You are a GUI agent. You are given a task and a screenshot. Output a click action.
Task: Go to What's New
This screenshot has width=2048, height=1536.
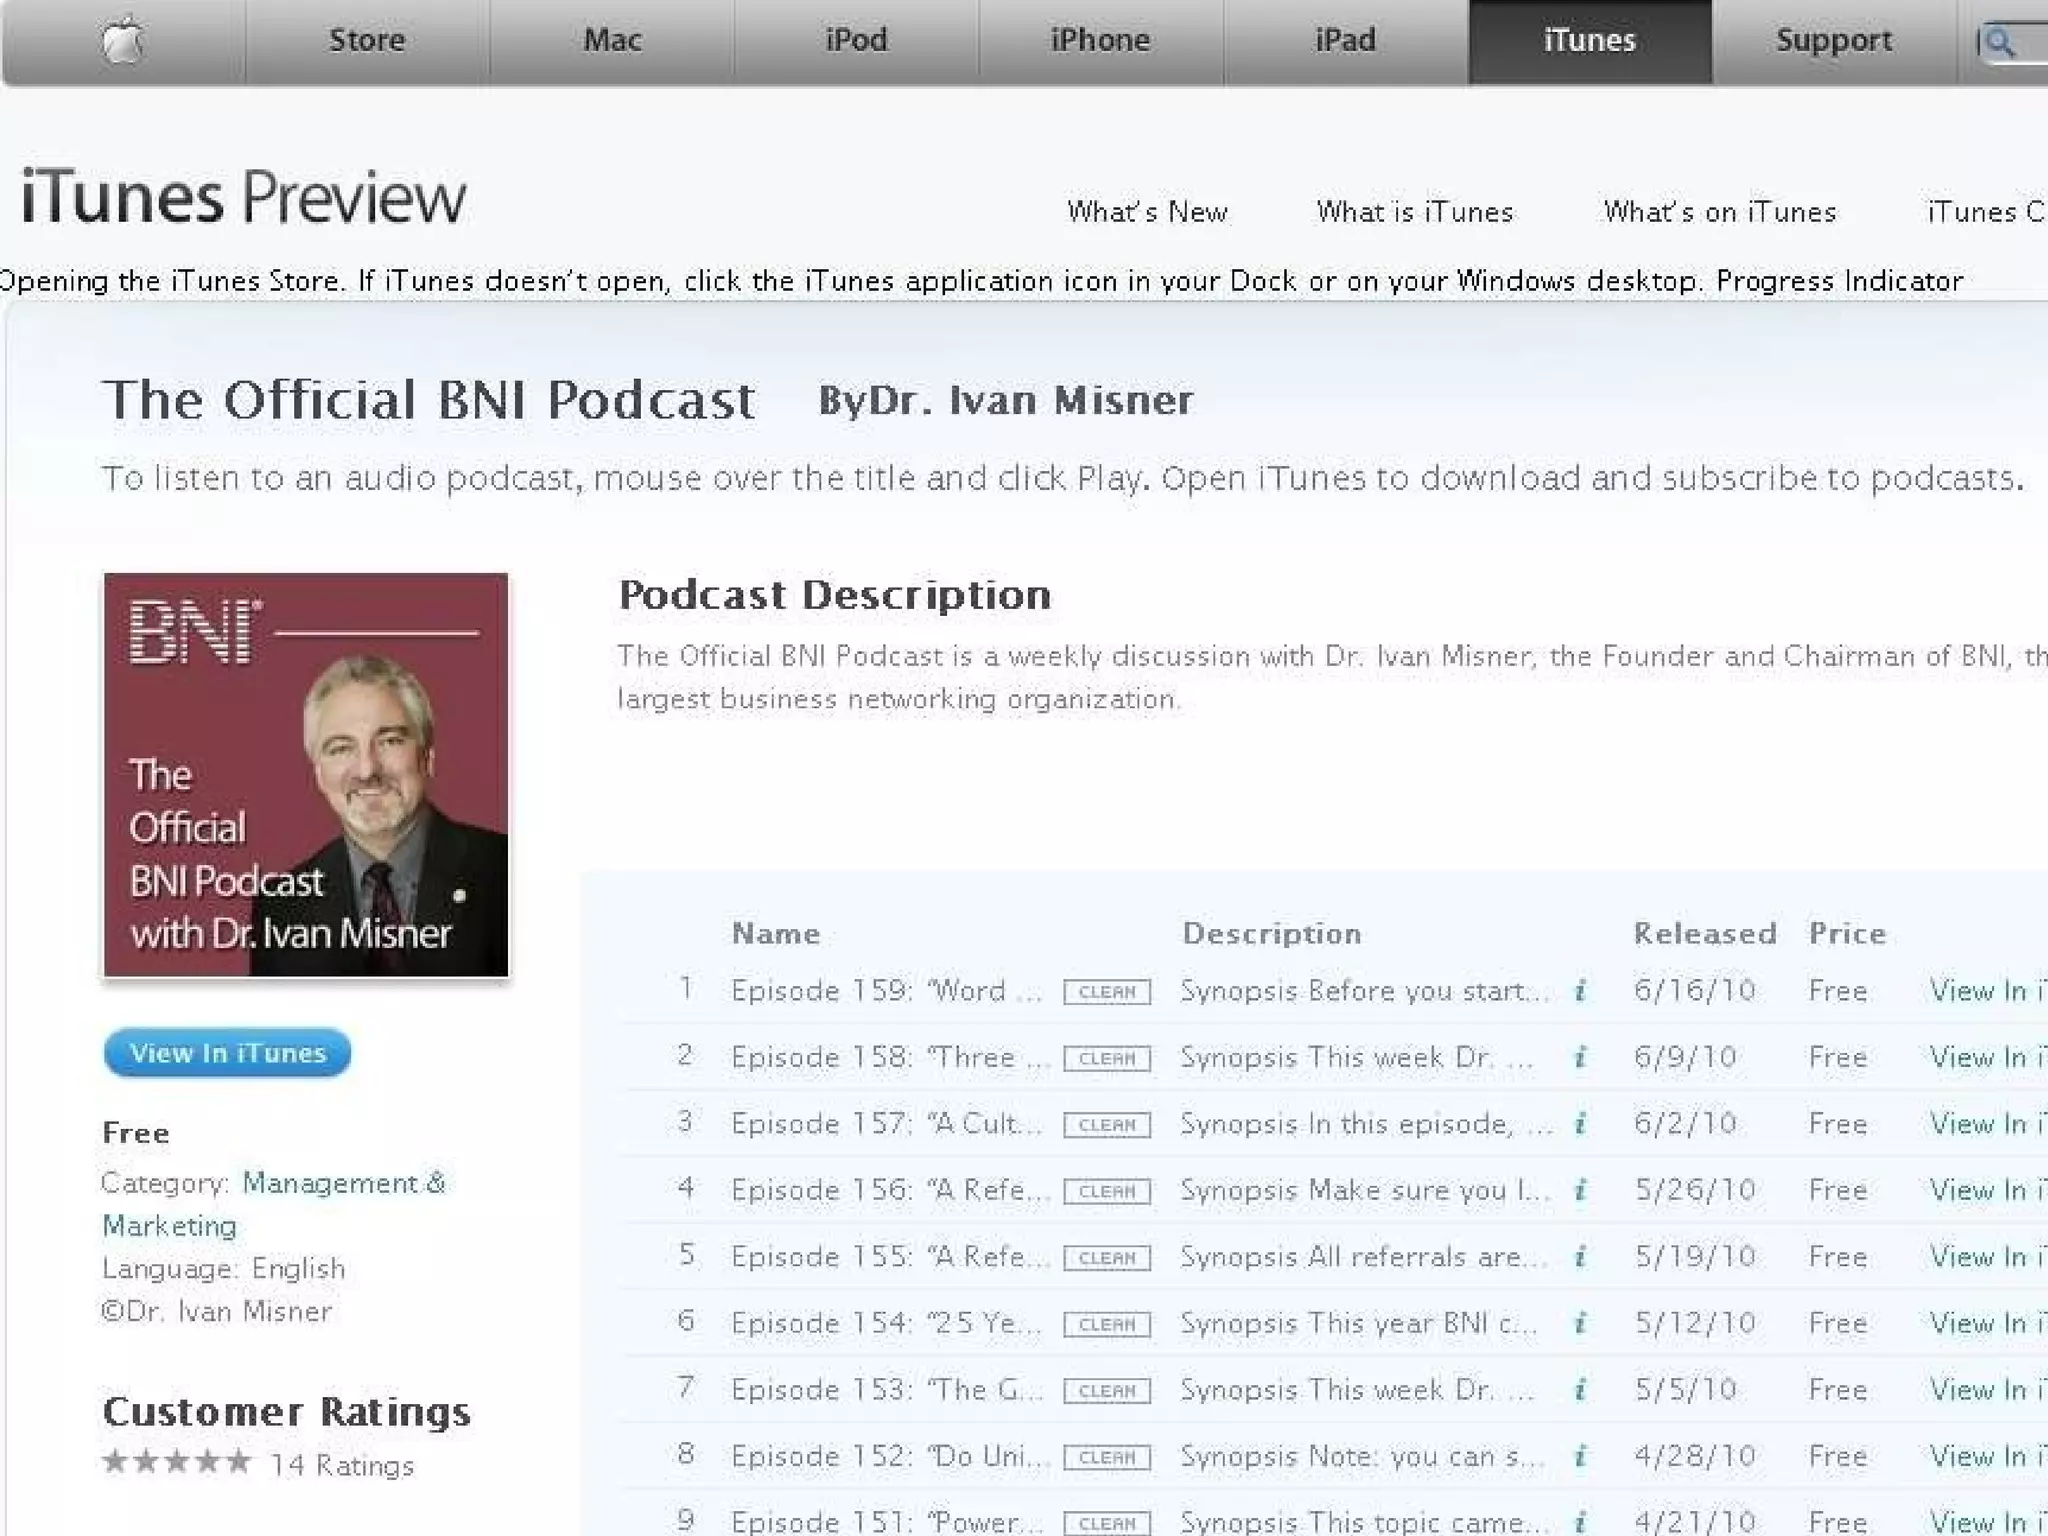coord(1147,212)
